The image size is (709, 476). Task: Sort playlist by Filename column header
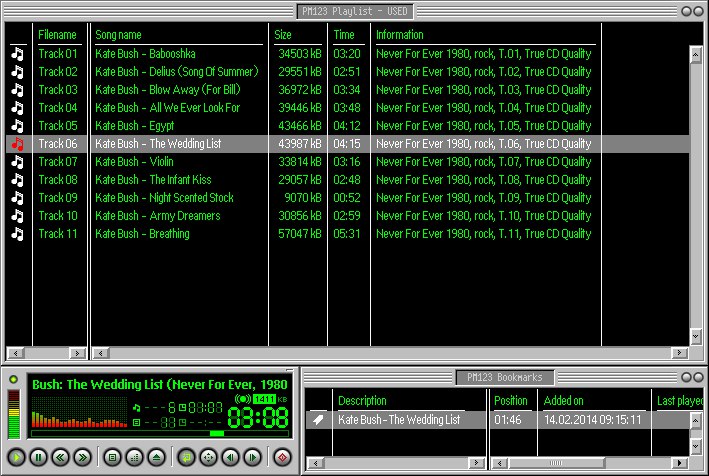click(57, 35)
